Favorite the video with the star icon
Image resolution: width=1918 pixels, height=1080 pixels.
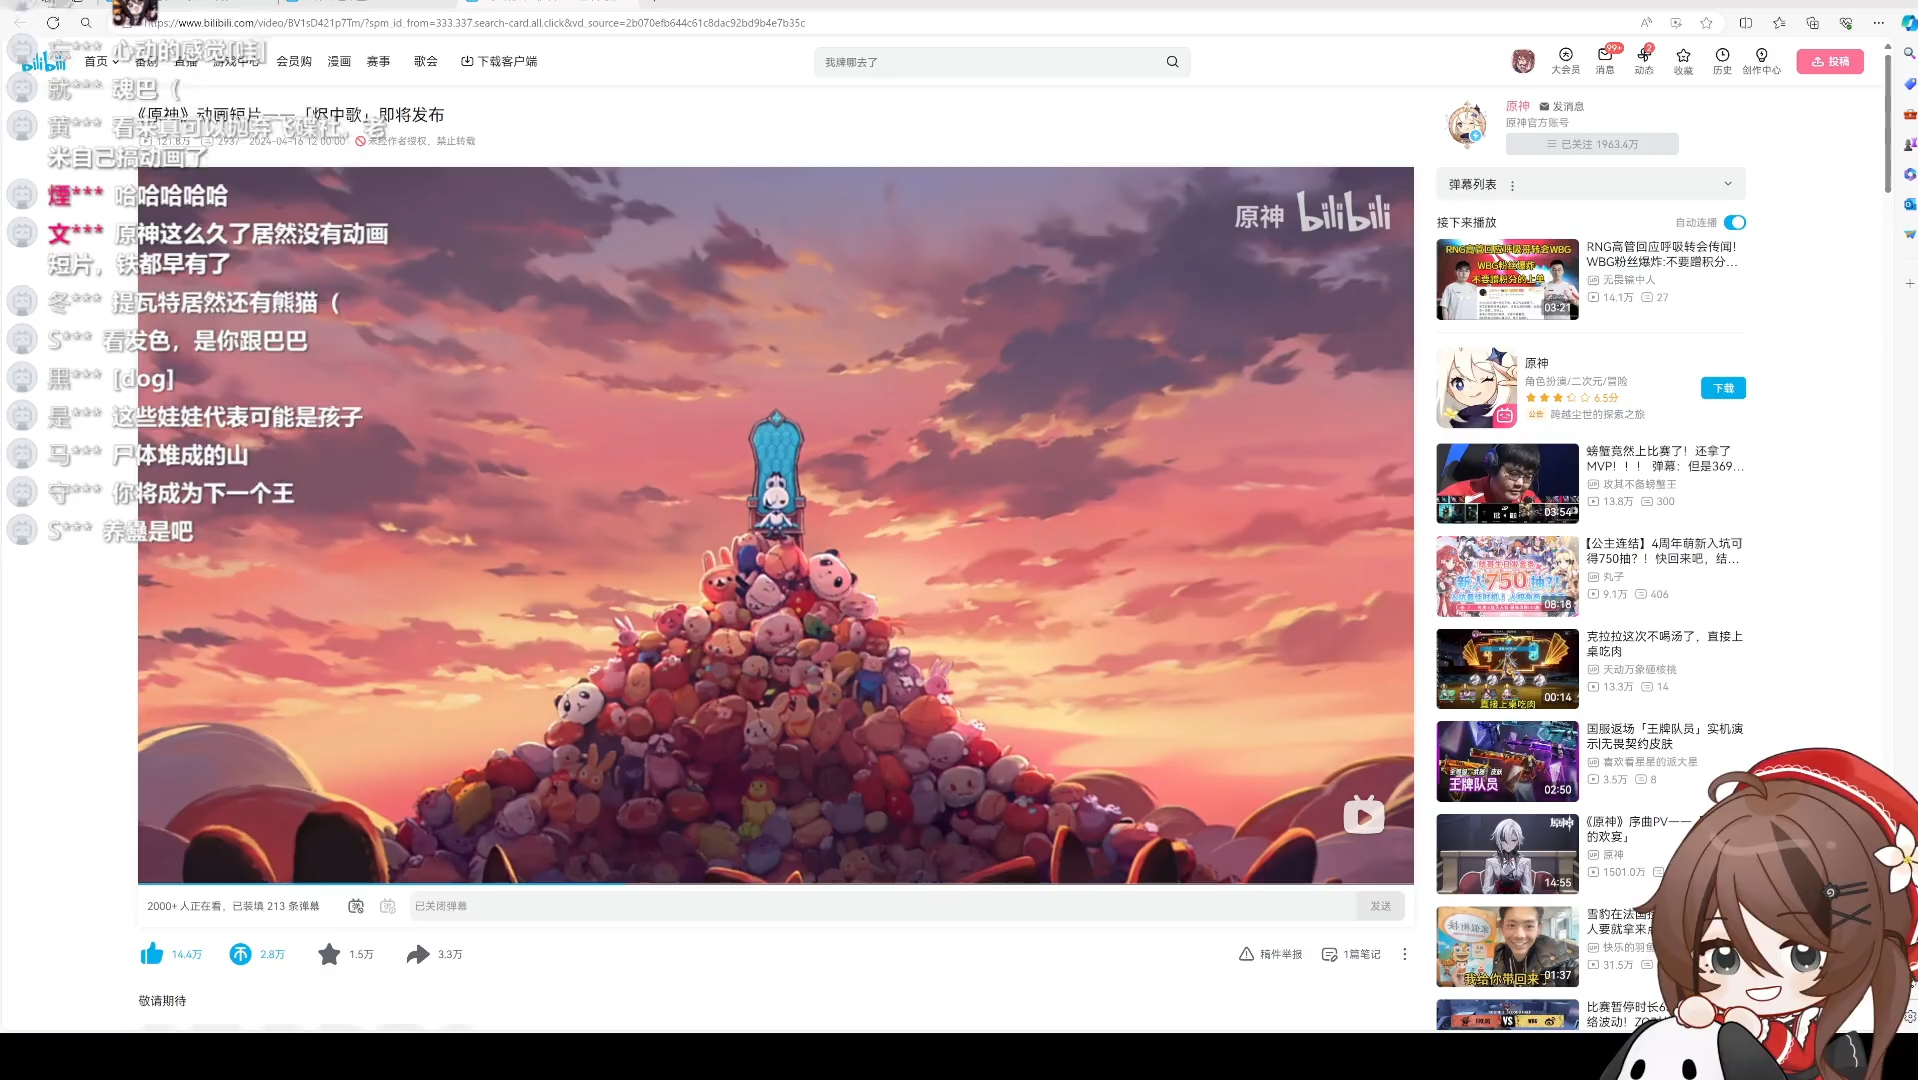point(329,954)
